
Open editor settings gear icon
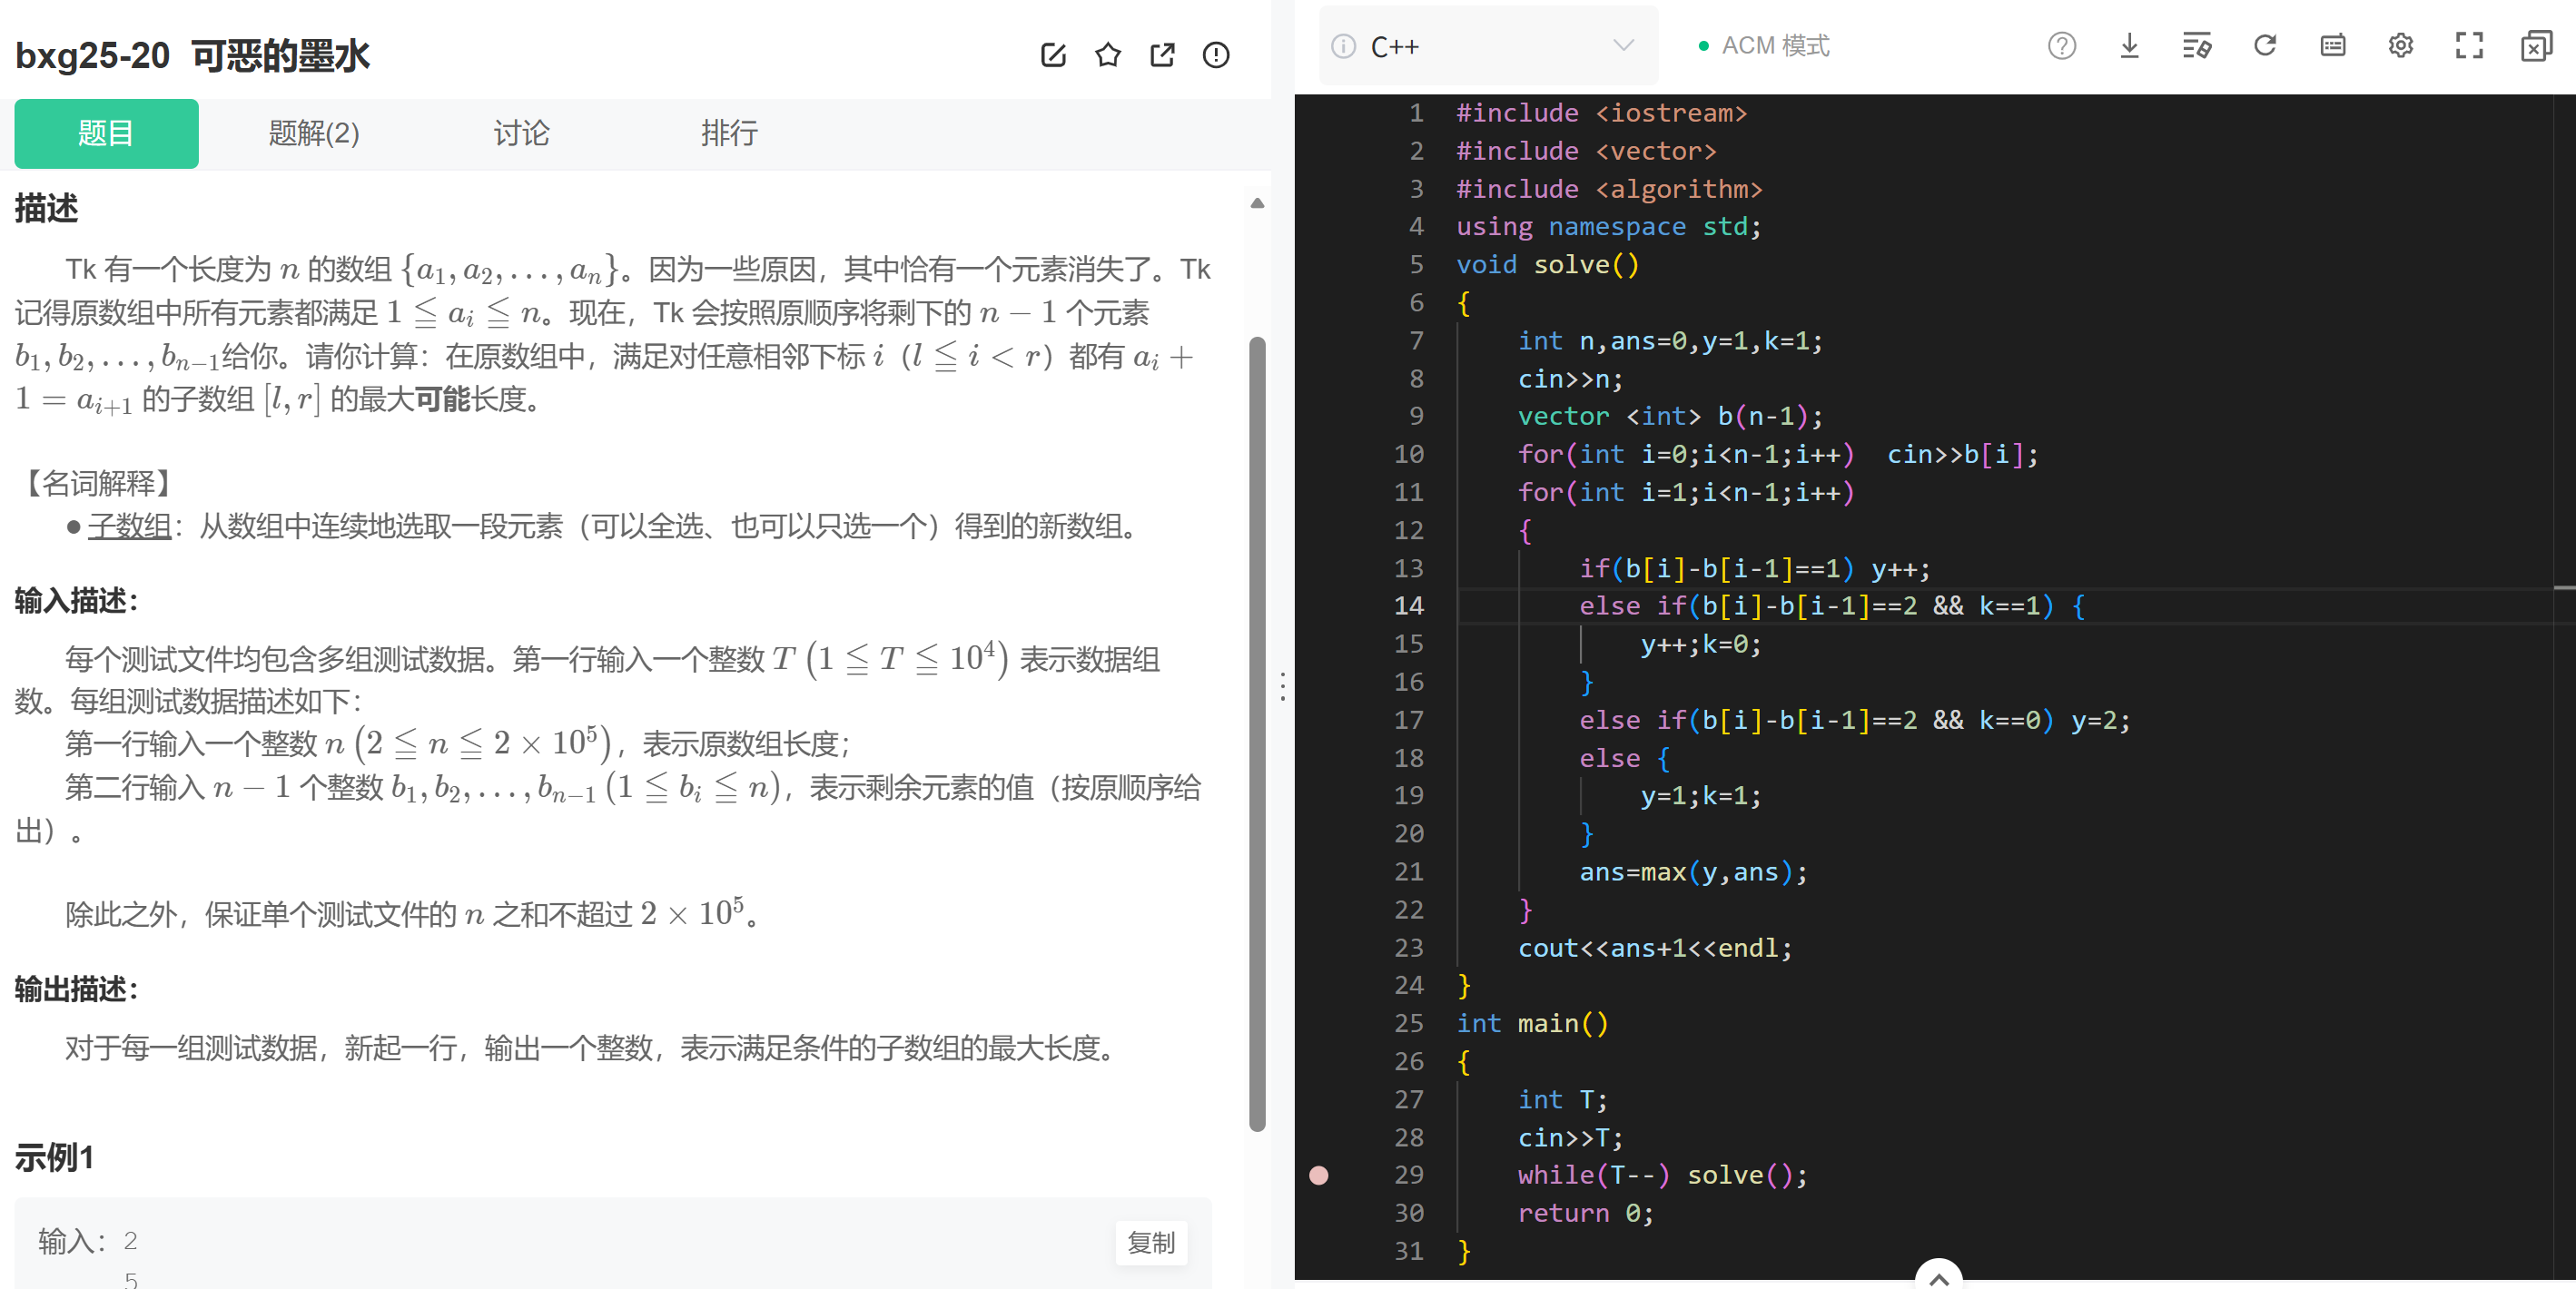click(2400, 46)
